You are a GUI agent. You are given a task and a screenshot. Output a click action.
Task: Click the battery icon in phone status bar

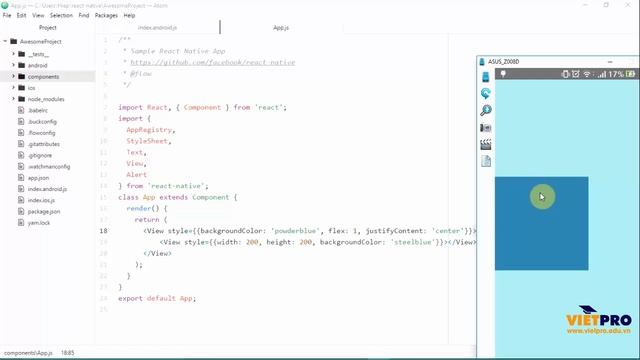coord(631,74)
